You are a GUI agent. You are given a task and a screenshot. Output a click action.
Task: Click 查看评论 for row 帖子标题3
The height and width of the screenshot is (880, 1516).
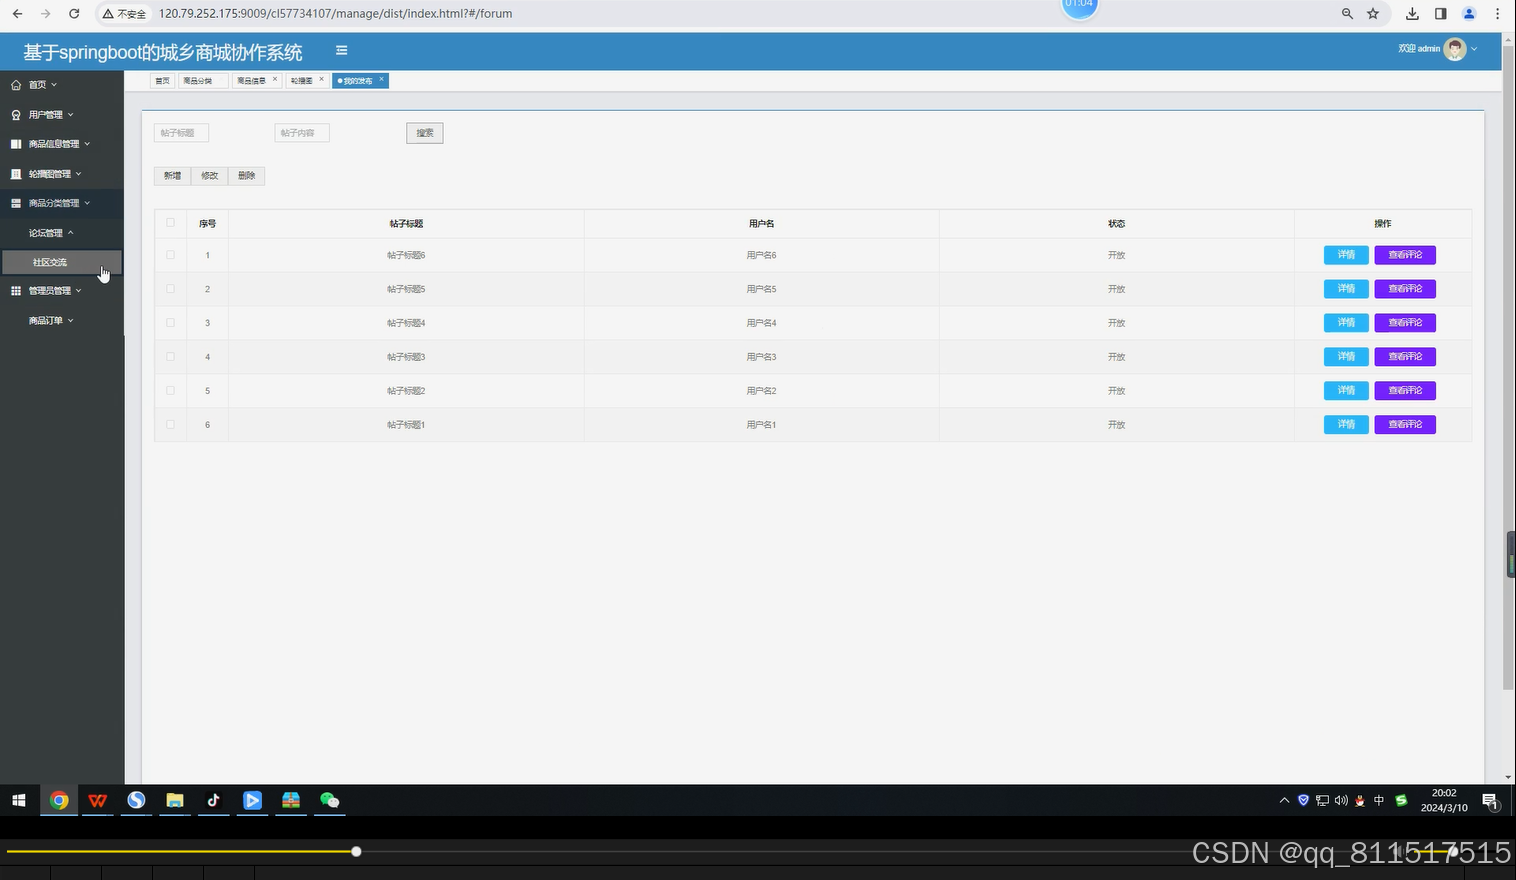click(x=1405, y=357)
